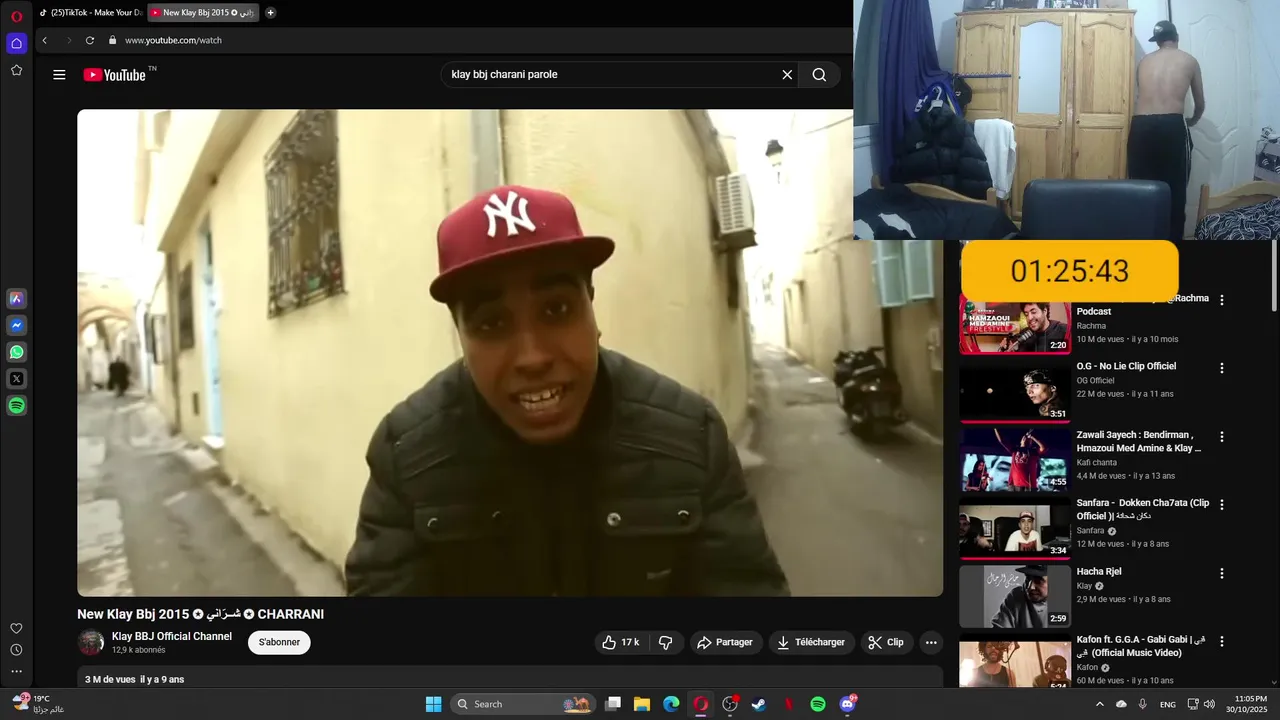Screen dimensions: 1280x720
Task: Open Sanfara - Dokken Cha7ata video
Action: point(1143,509)
